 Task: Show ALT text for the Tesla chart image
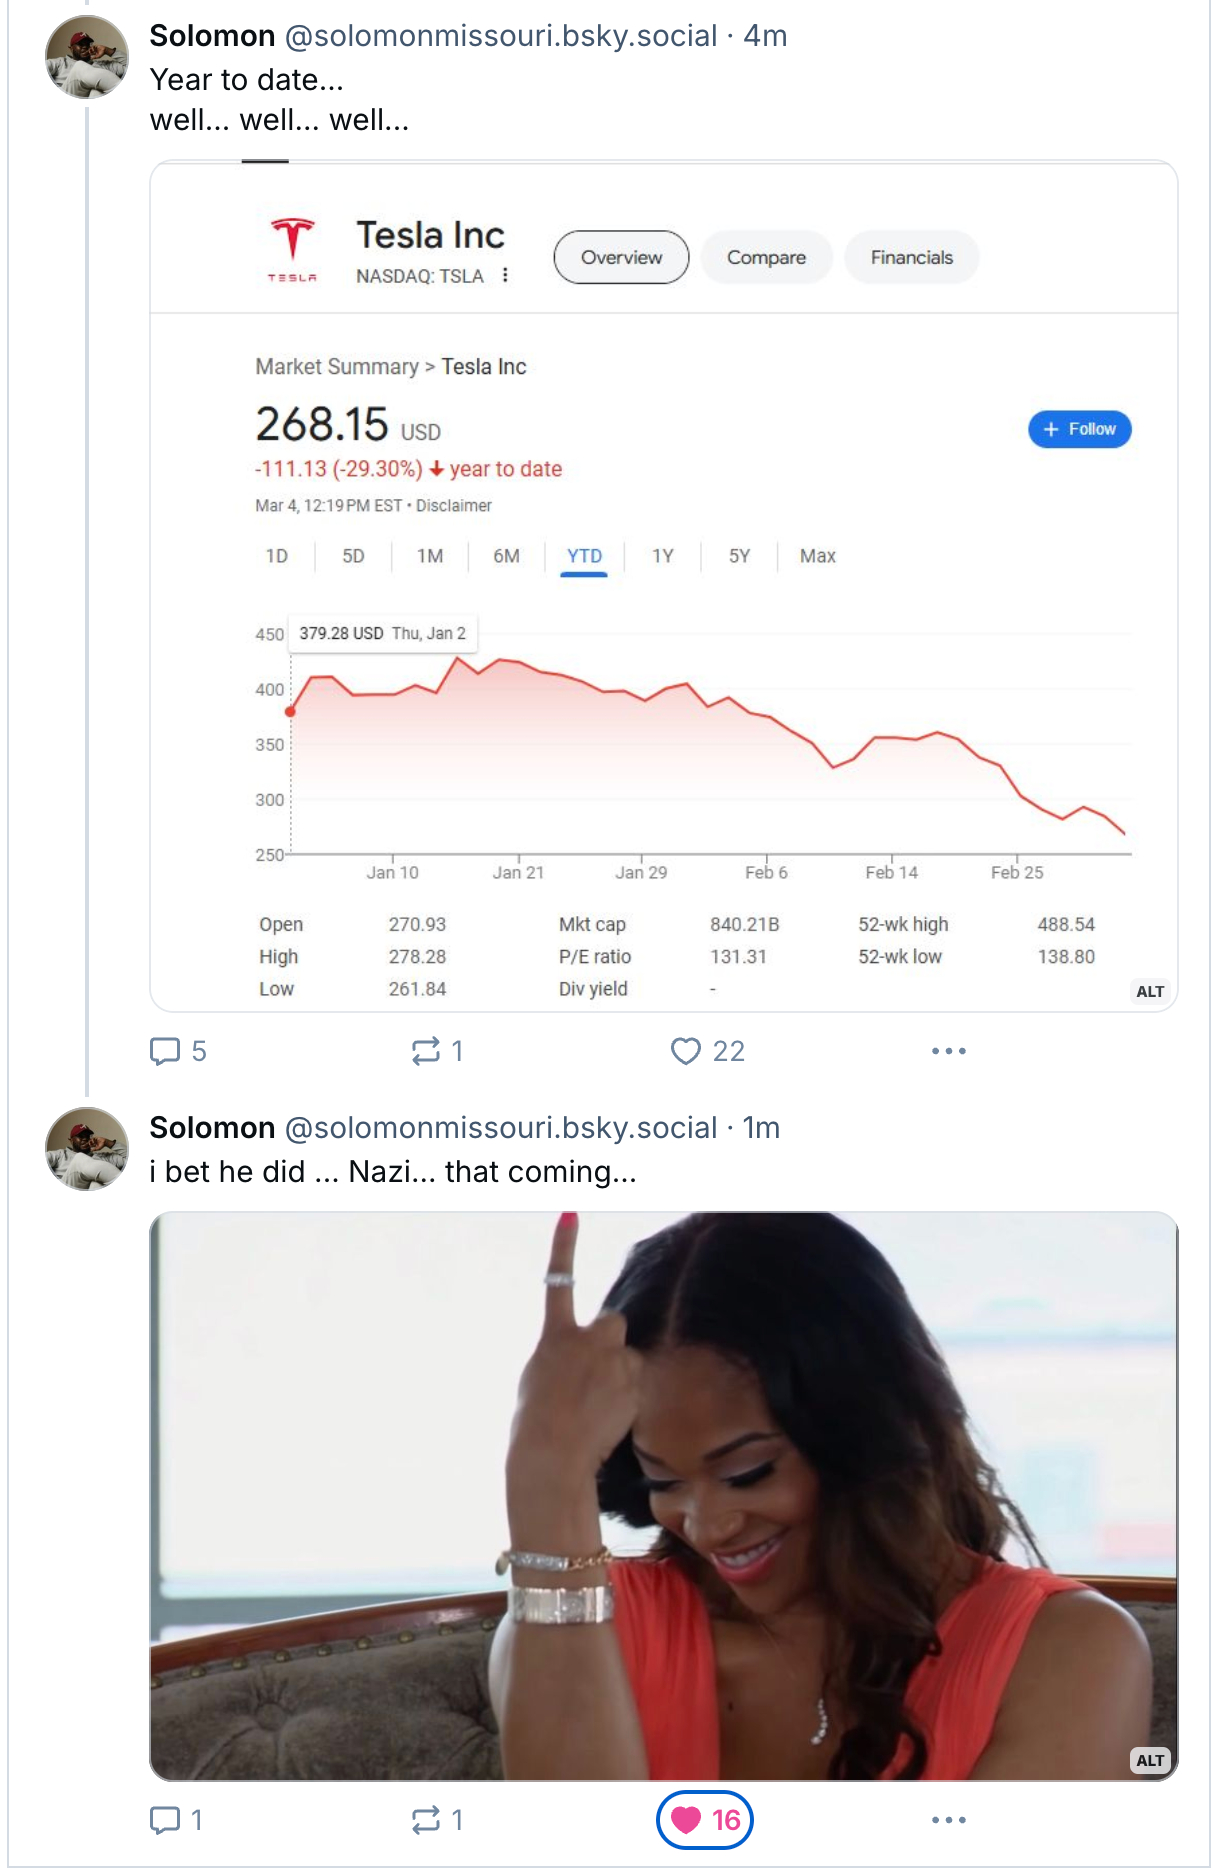[x=1149, y=991]
